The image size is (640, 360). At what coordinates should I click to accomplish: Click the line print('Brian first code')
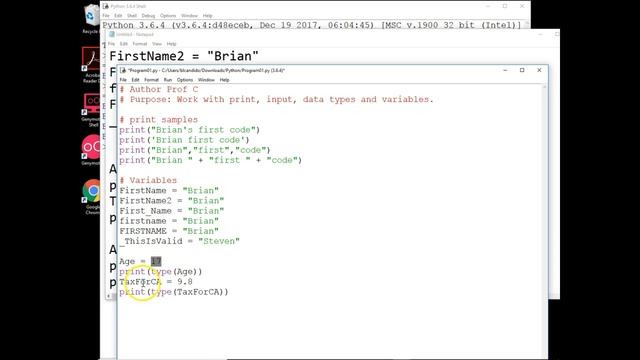184,140
